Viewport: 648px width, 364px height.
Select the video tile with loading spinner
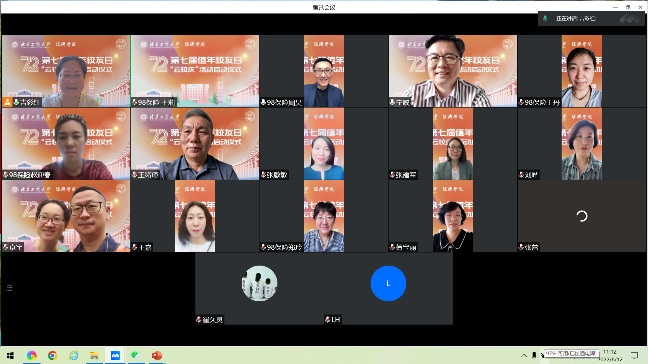pos(581,216)
